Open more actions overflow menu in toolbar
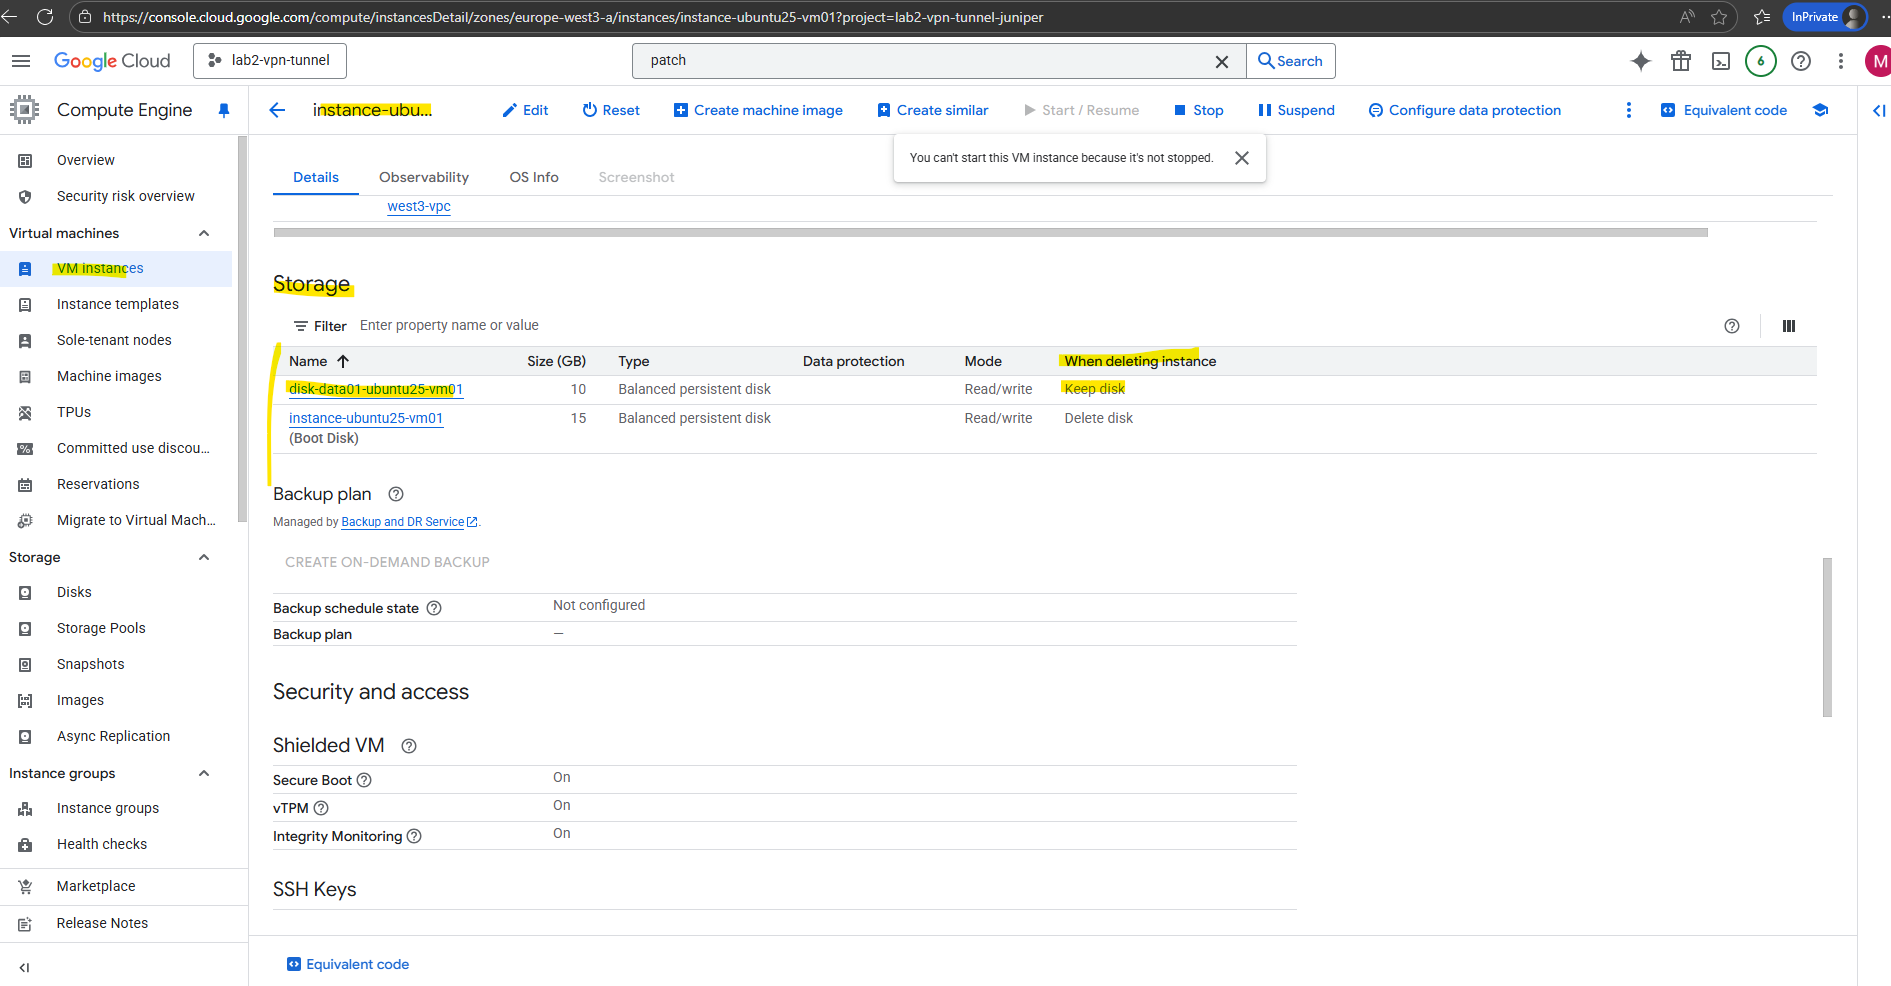Screen dimensions: 1891x986 [1629, 110]
